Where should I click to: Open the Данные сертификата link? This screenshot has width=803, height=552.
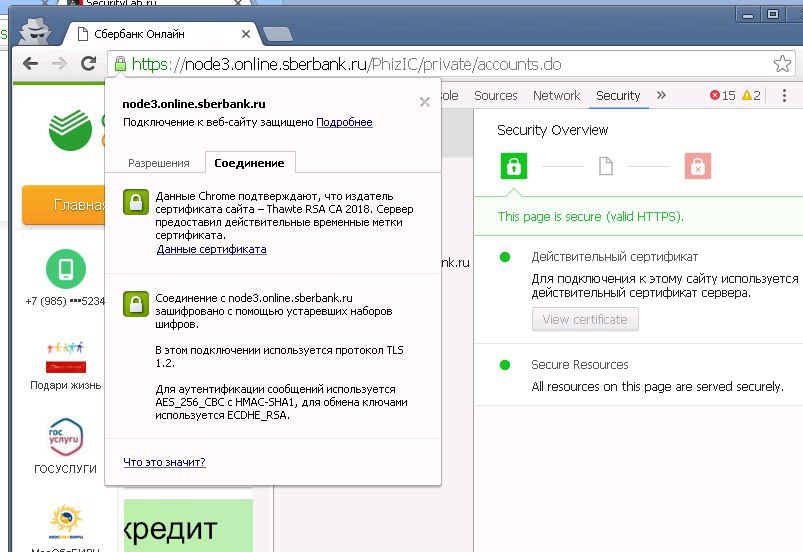(x=212, y=249)
